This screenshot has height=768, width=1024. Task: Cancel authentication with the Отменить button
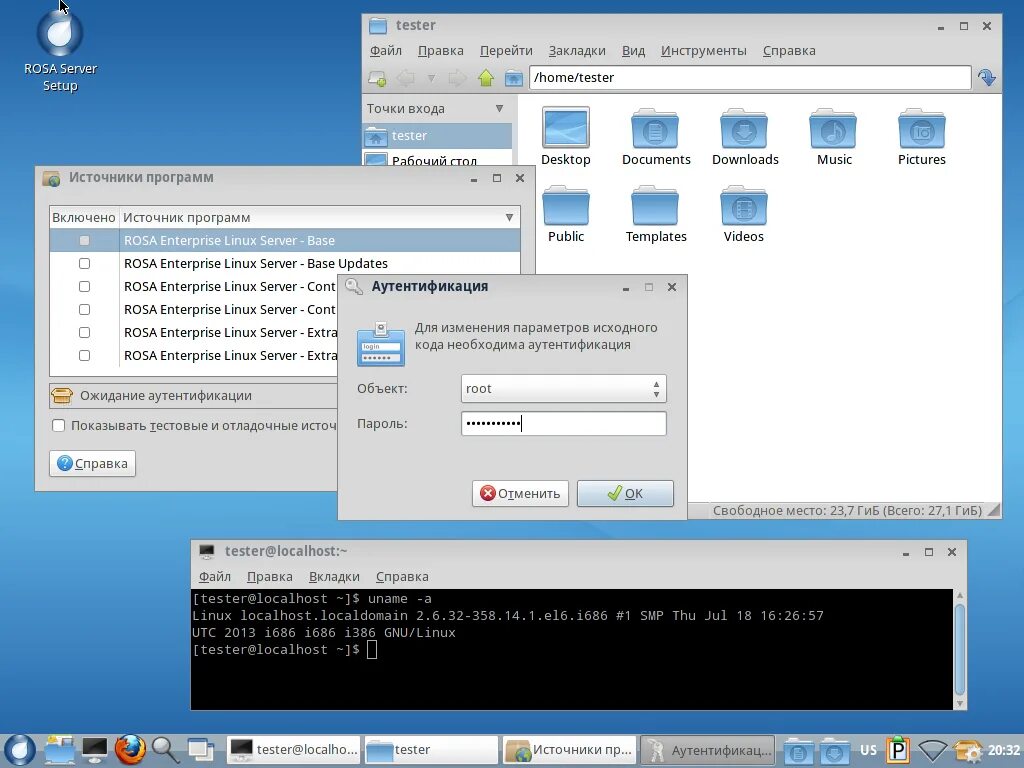tap(520, 494)
